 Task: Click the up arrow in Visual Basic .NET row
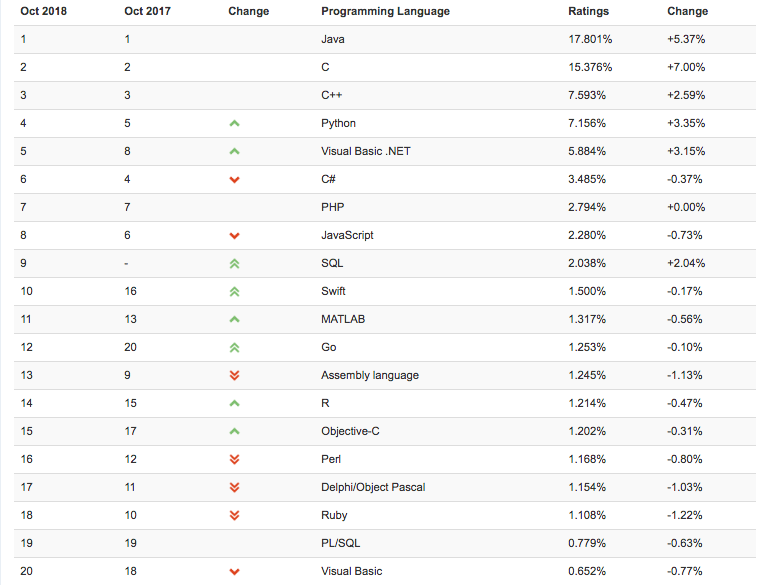click(x=235, y=151)
